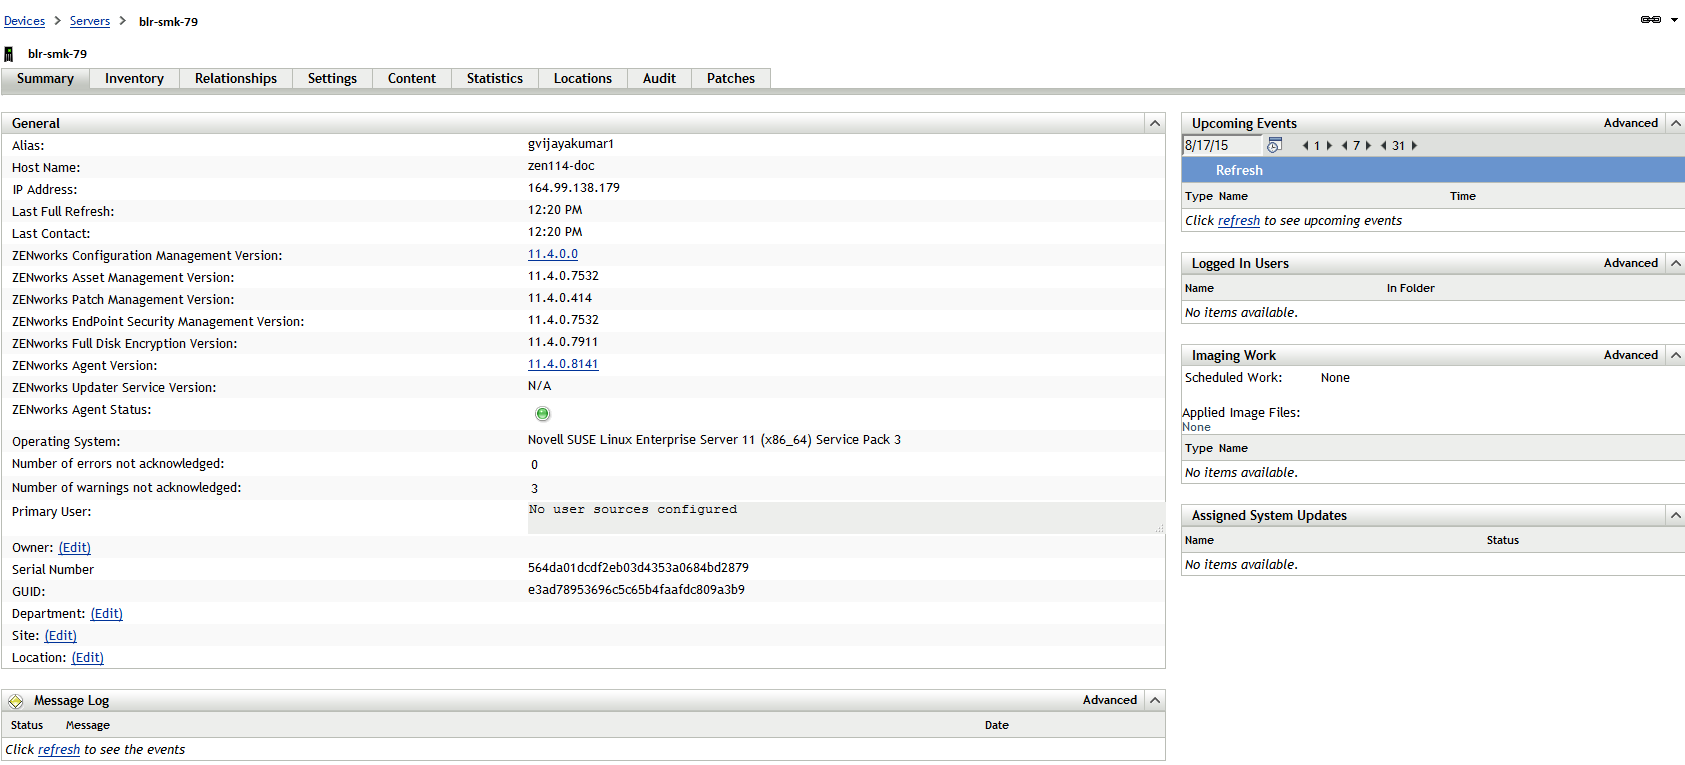Click the Time column header in Upcoming Events
Screen dimensions: 1685x765
1463,197
